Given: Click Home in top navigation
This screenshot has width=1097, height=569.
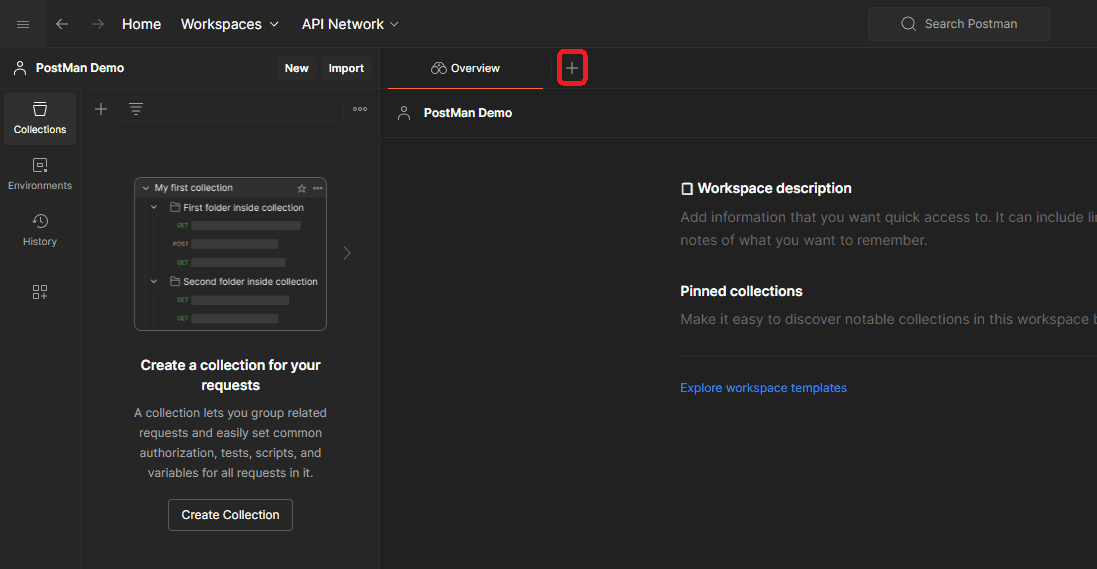Looking at the screenshot, I should tap(141, 24).
